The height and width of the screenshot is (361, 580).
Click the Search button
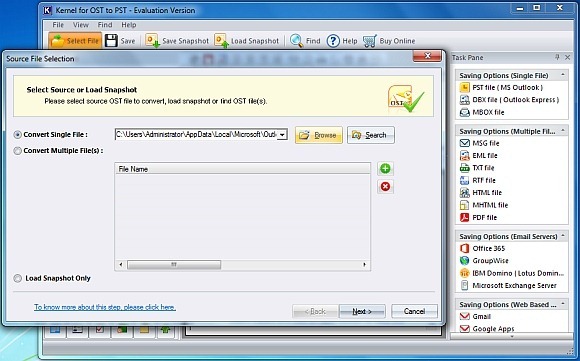tap(371, 135)
